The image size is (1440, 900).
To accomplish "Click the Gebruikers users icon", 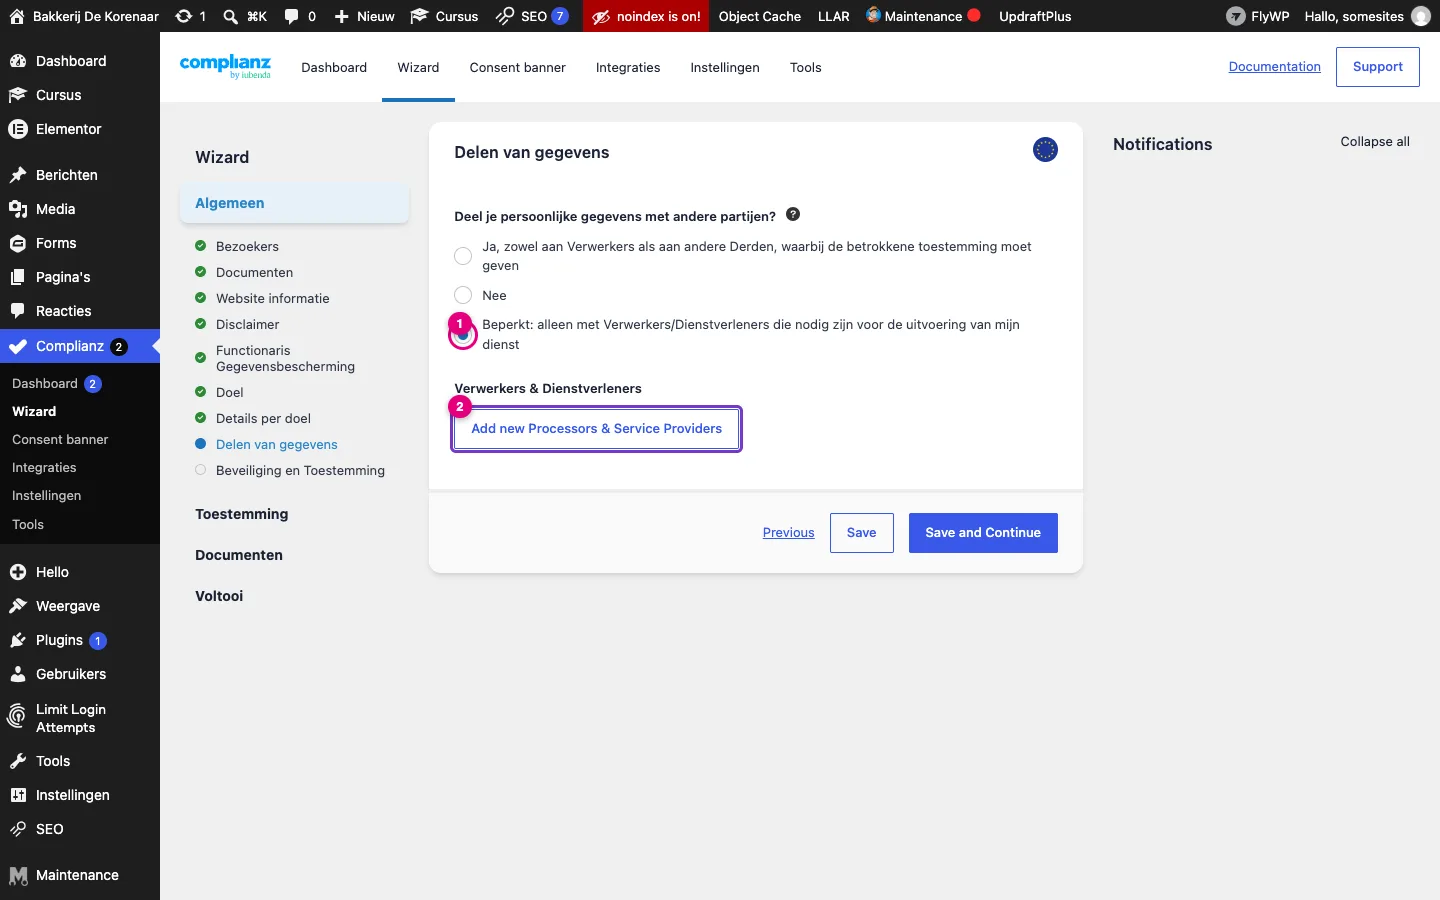I will point(18,674).
